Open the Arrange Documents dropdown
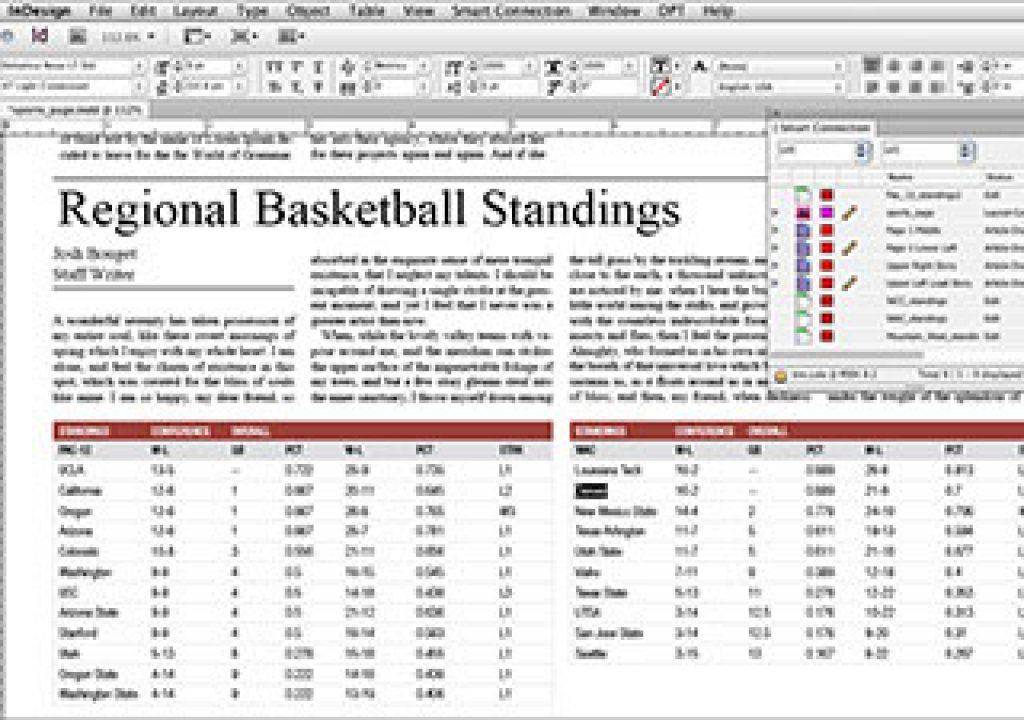Viewport: 1024px width, 720px height. pyautogui.click(x=291, y=37)
